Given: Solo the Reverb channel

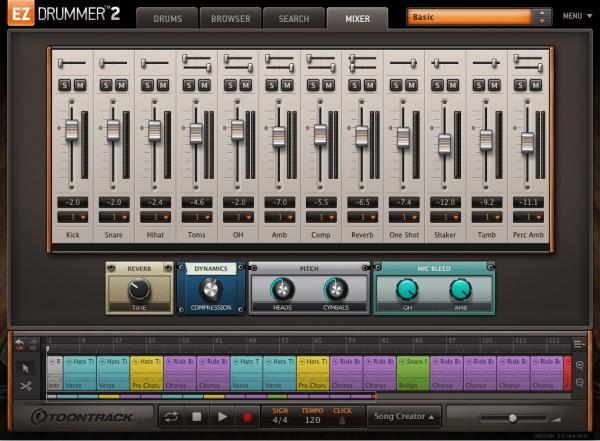Looking at the screenshot, I should click(354, 85).
